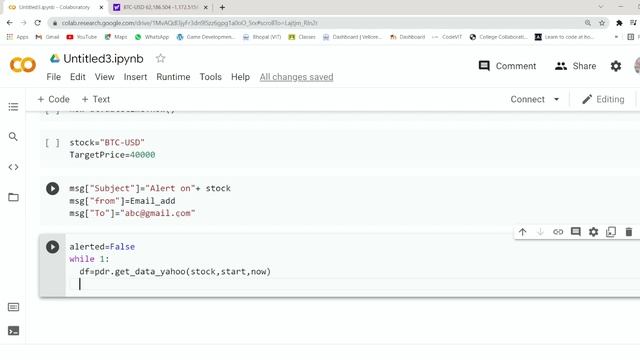Rename the Untitled3.ipynb title
The width and height of the screenshot is (640, 360).
pos(103,59)
